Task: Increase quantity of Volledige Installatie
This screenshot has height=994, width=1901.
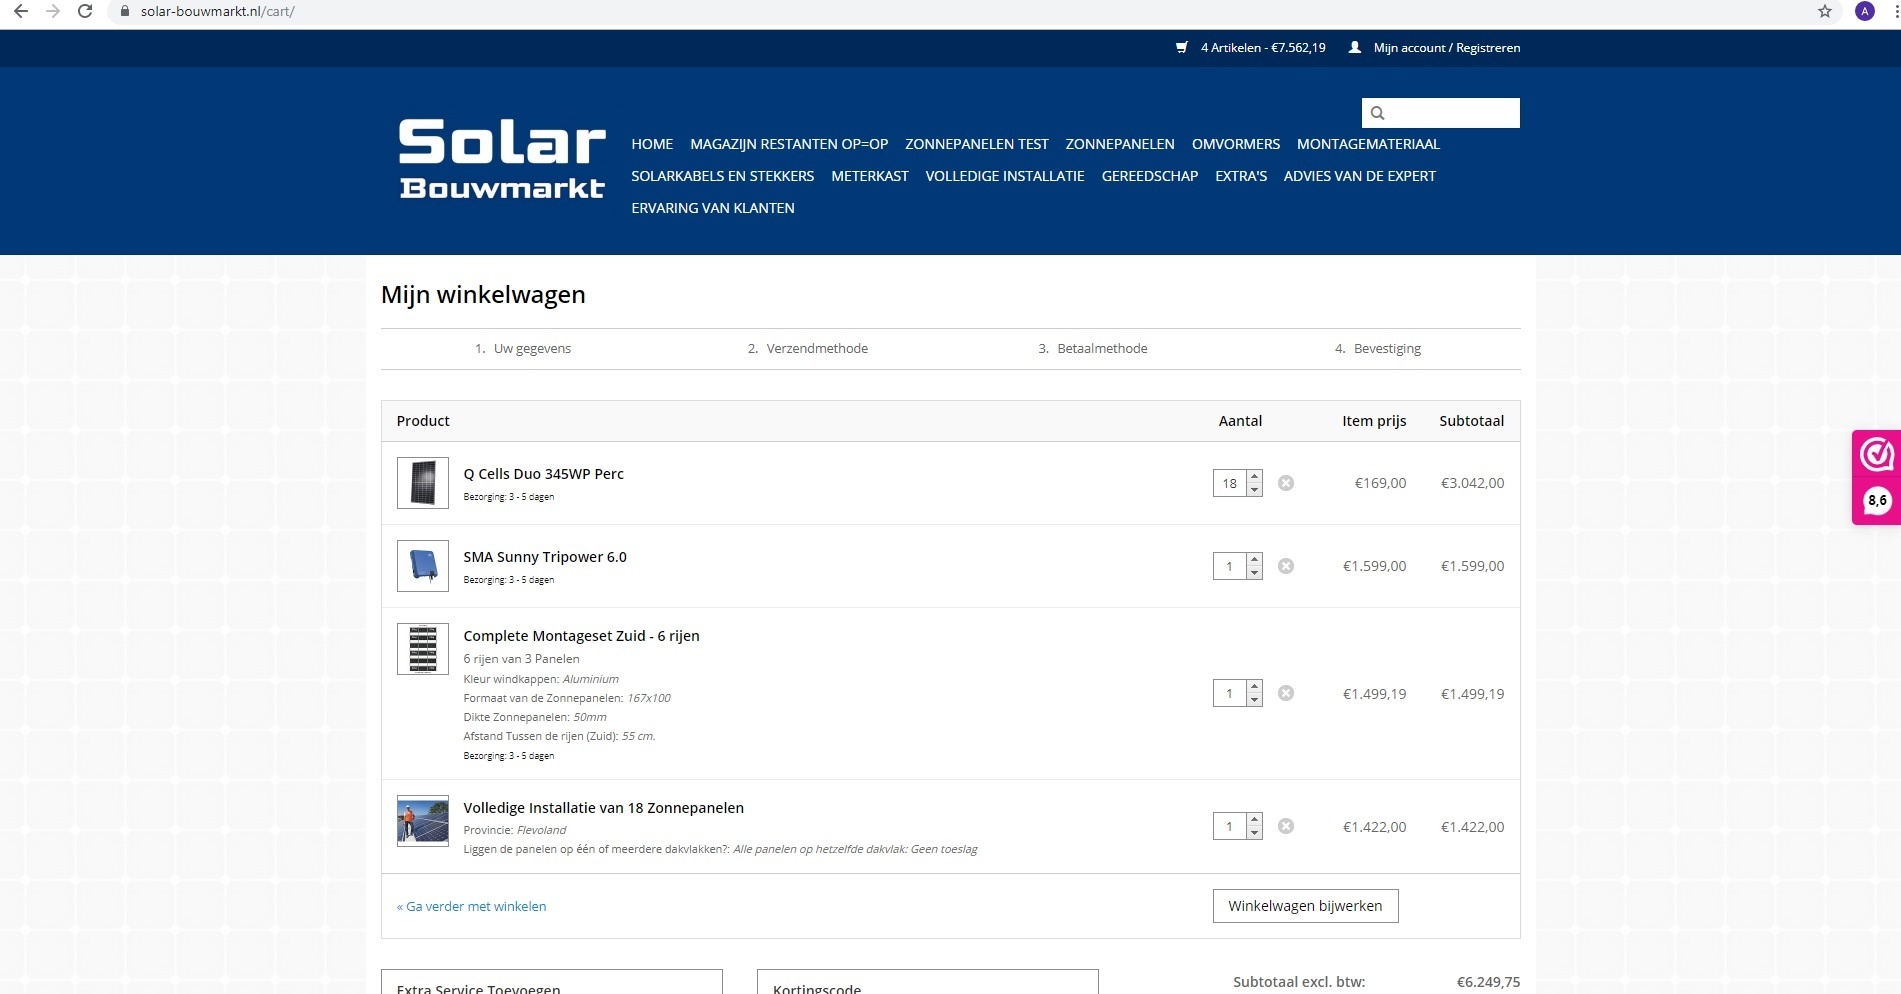Action: pos(1254,820)
